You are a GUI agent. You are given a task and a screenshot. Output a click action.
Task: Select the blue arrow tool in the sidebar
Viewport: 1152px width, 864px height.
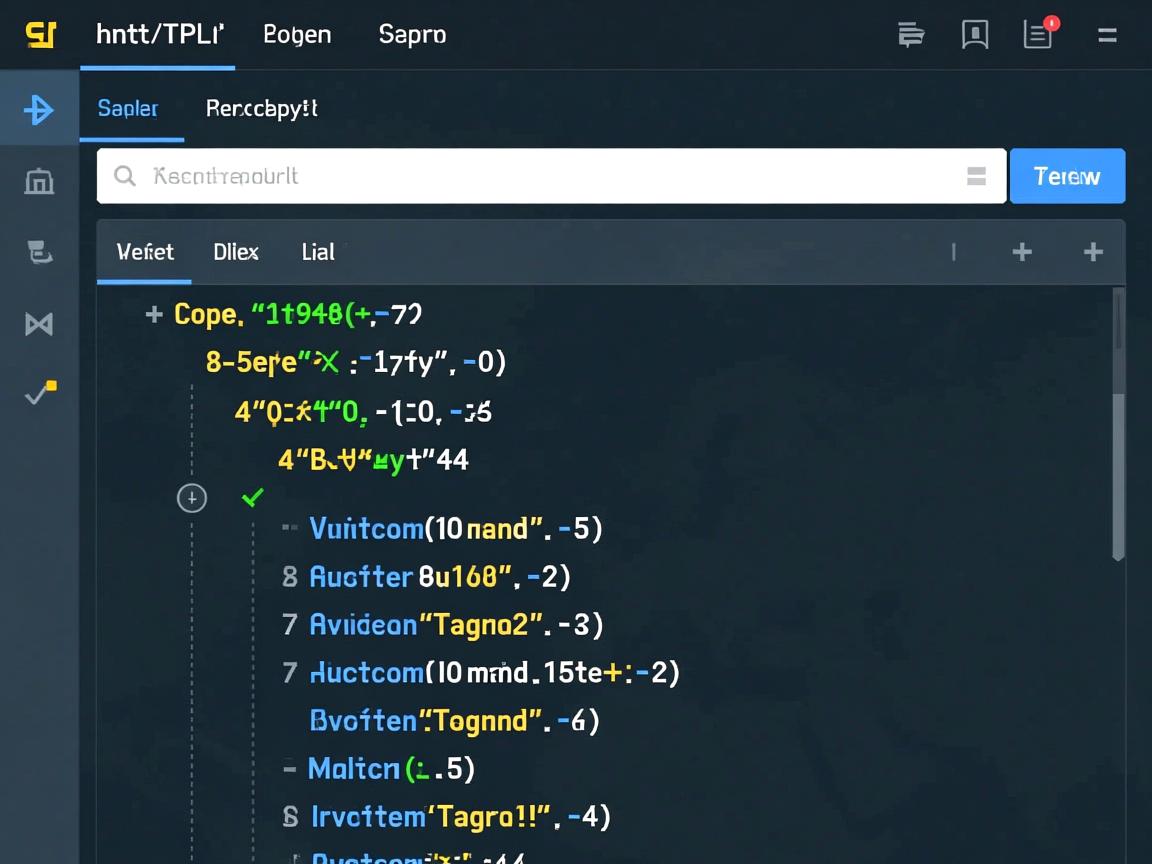click(39, 110)
